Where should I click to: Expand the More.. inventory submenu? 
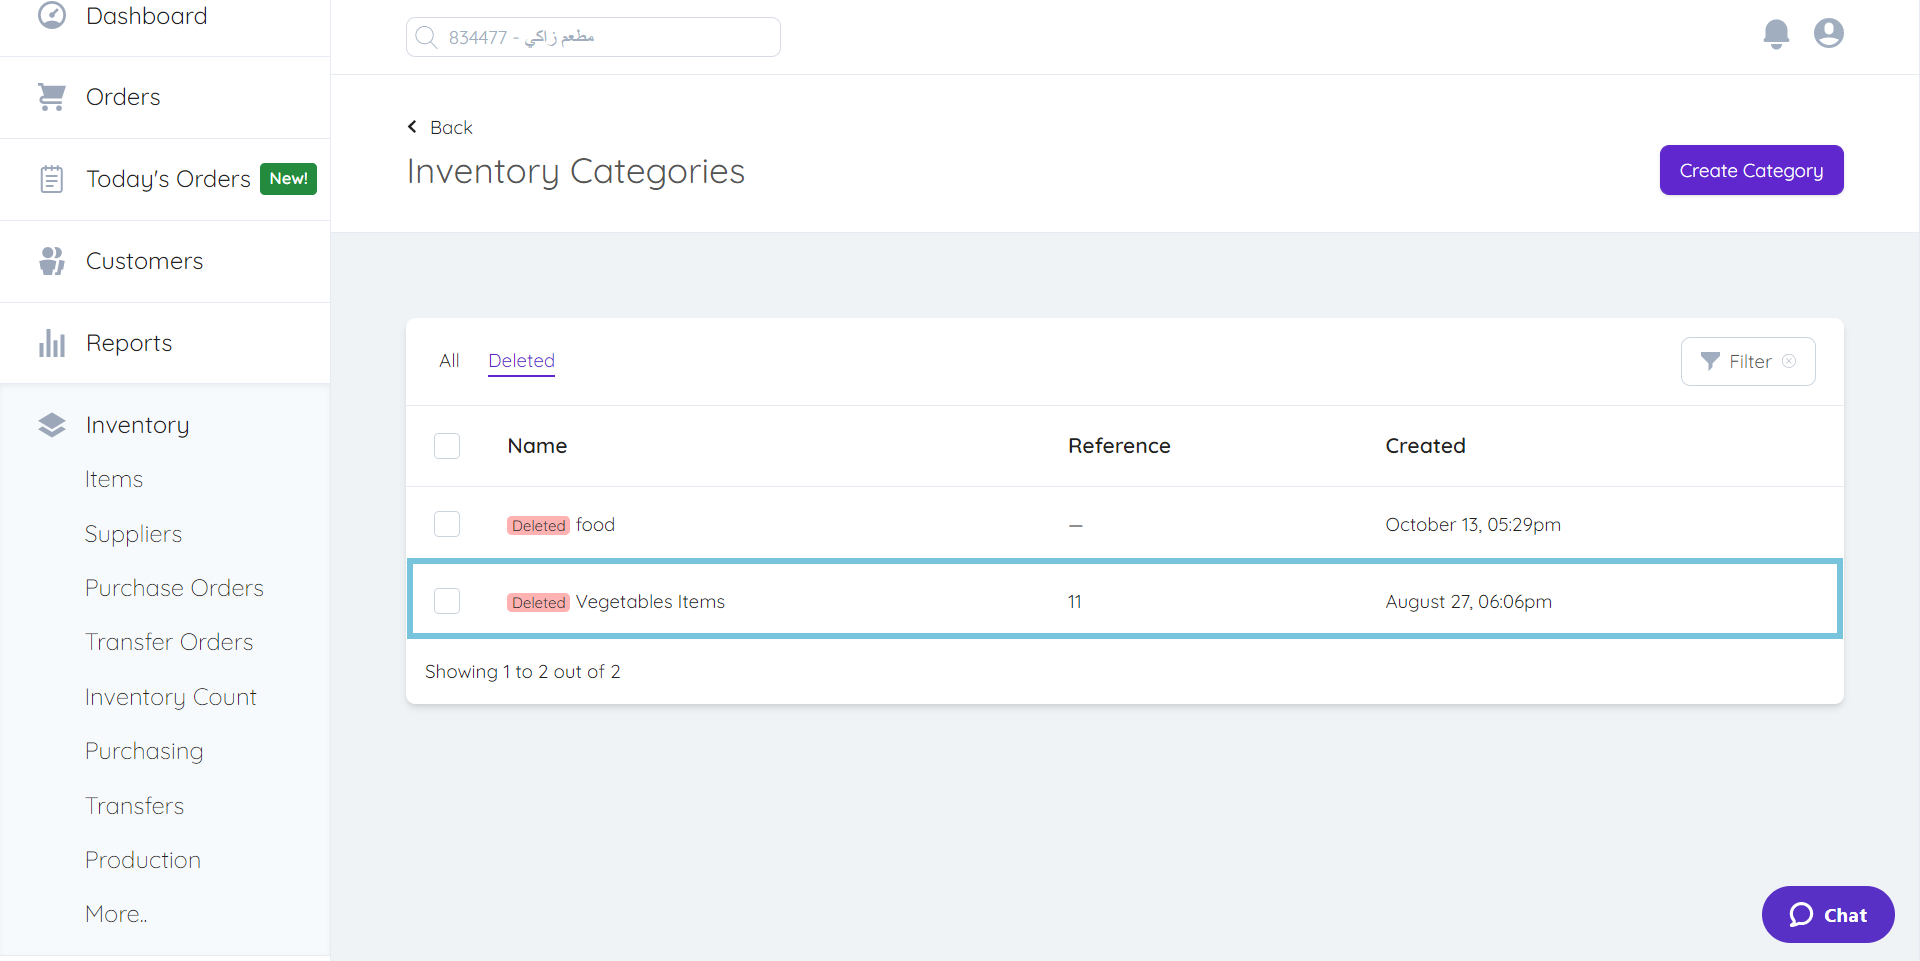pos(116,914)
